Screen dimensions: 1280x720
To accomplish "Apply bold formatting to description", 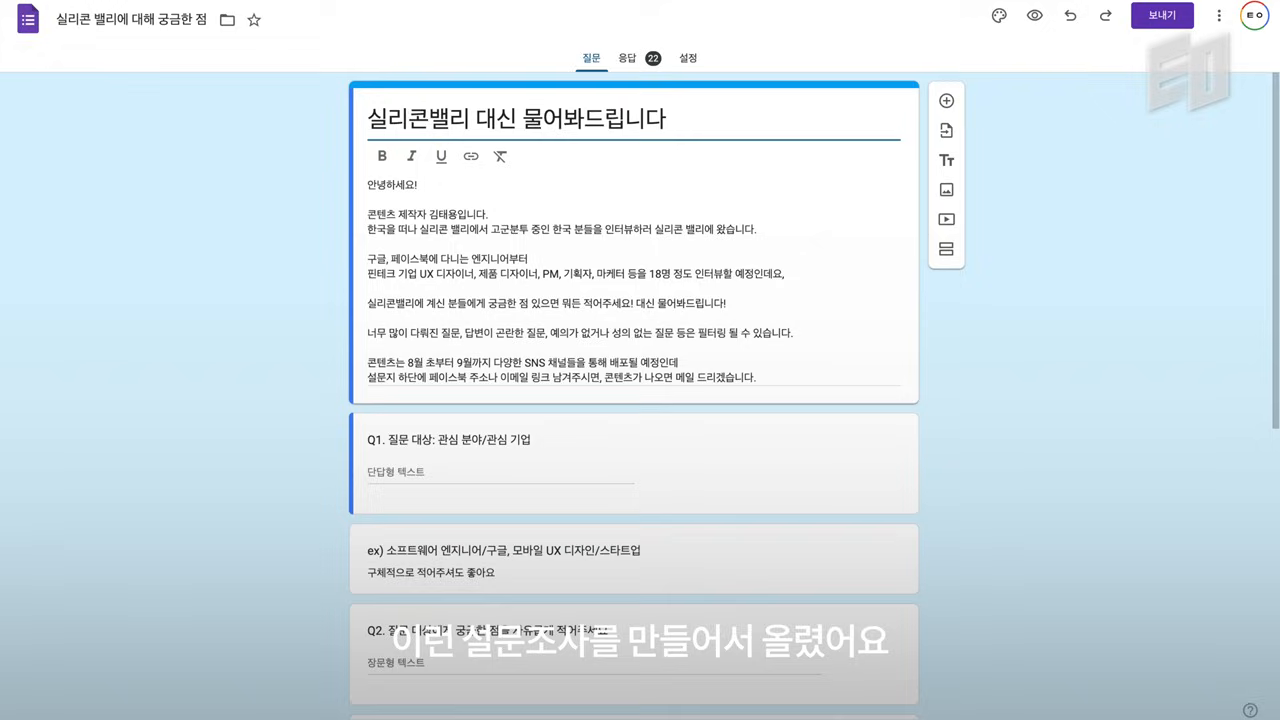I will (x=382, y=156).
